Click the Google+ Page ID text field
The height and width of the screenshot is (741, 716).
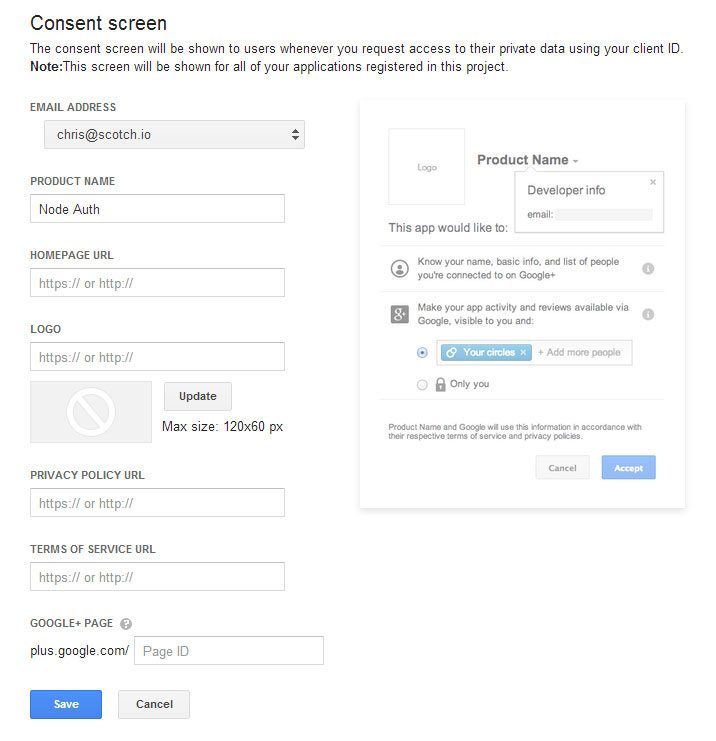click(229, 651)
